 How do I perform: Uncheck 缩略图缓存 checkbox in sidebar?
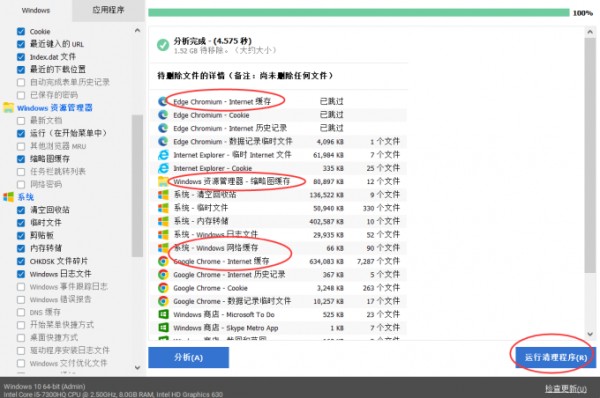point(21,159)
